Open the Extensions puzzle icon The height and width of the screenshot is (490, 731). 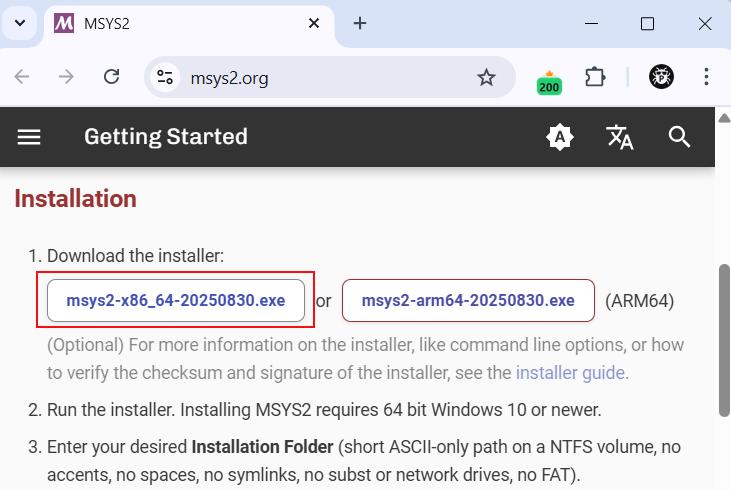pyautogui.click(x=595, y=77)
